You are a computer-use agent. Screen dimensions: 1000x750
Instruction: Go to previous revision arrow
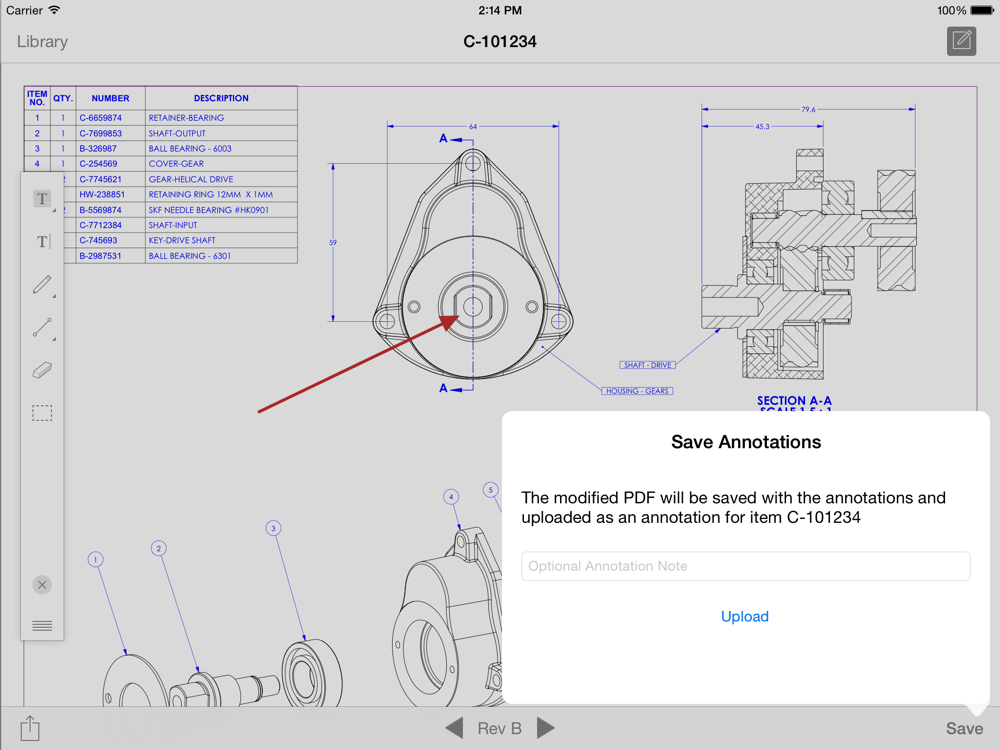pyautogui.click(x=454, y=728)
